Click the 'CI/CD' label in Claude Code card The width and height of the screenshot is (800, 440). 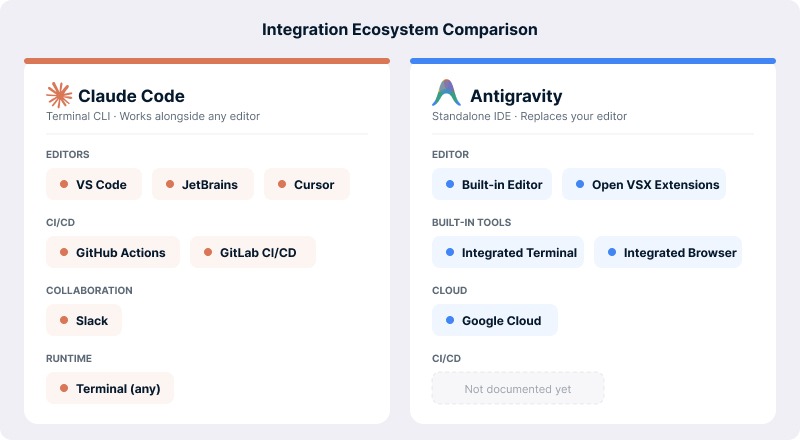[60, 223]
